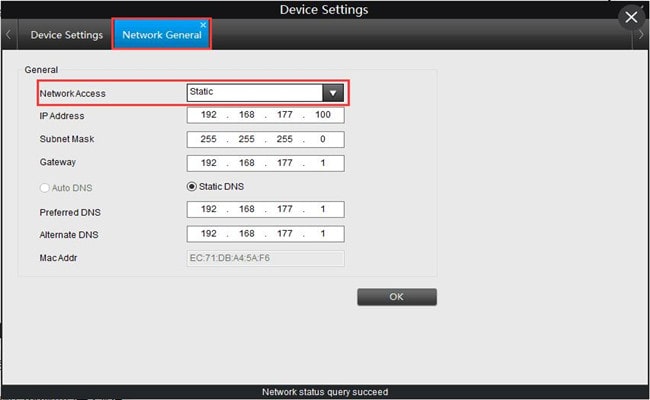Switch to the Network General tab
Image resolution: width=650 pixels, height=400 pixels.
tap(162, 35)
